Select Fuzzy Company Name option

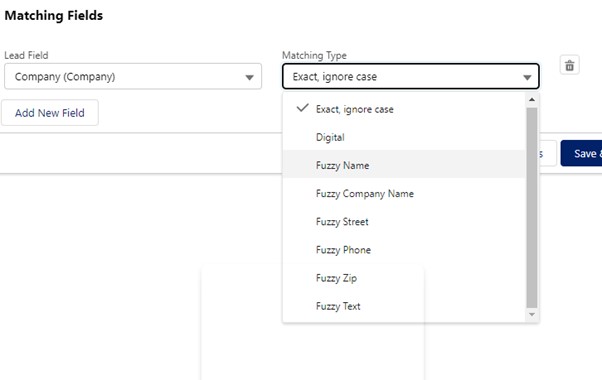coord(404,193)
